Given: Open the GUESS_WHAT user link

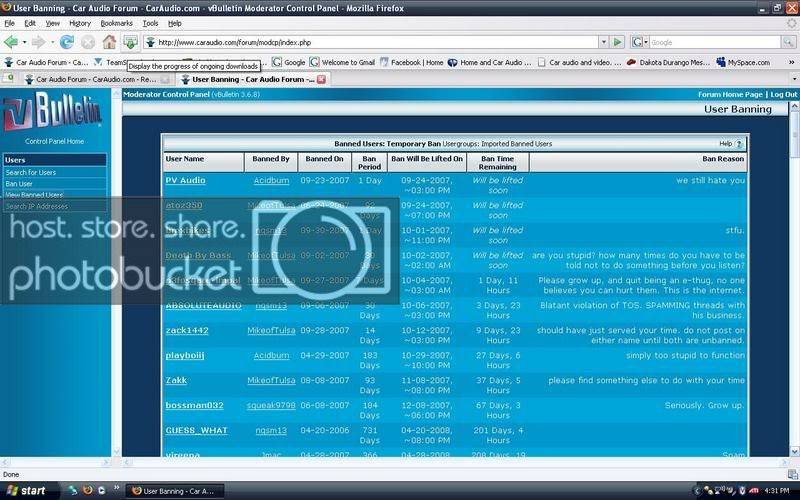Looking at the screenshot, I should 196,430.
